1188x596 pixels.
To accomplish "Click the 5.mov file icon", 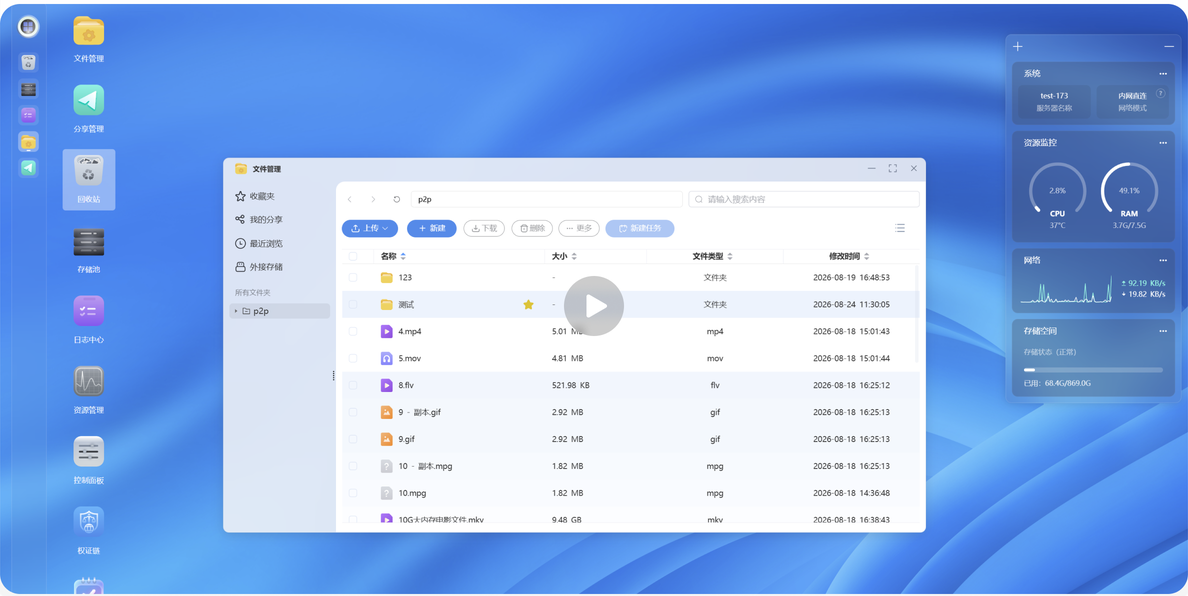I will click(x=386, y=358).
